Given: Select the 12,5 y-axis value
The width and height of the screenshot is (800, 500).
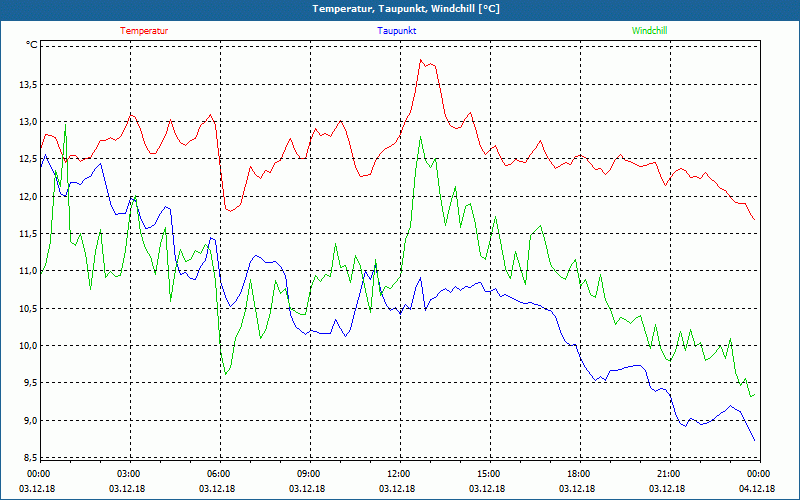Looking at the screenshot, I should 29,159.
